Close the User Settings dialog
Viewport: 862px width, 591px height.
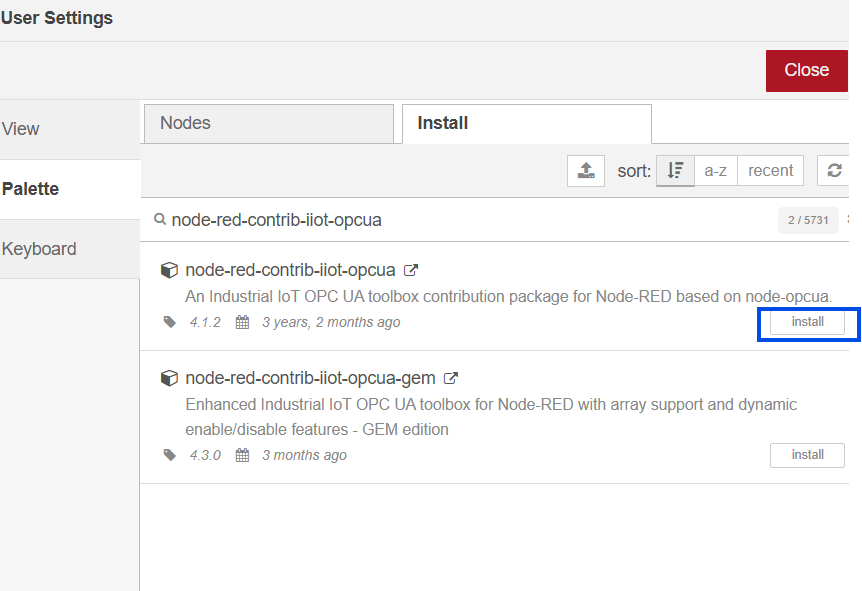point(806,70)
